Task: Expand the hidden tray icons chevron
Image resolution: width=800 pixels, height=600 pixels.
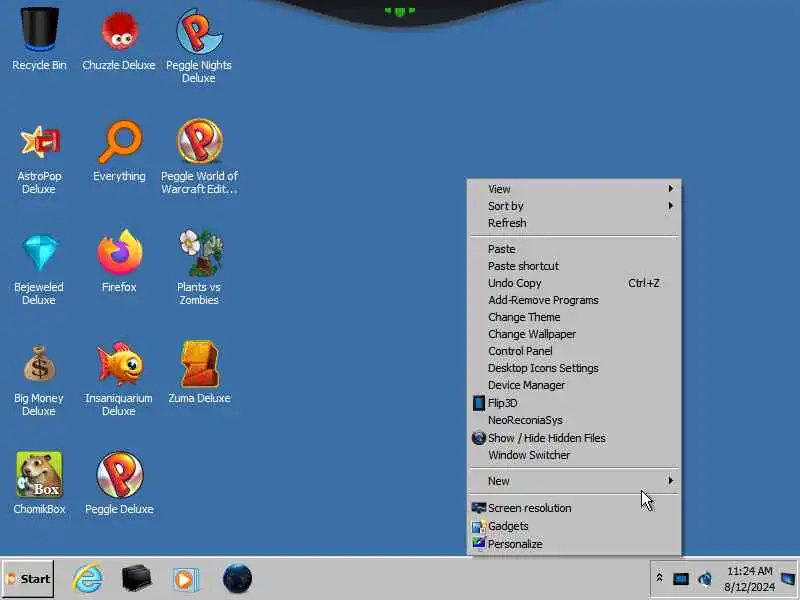Action: point(659,578)
